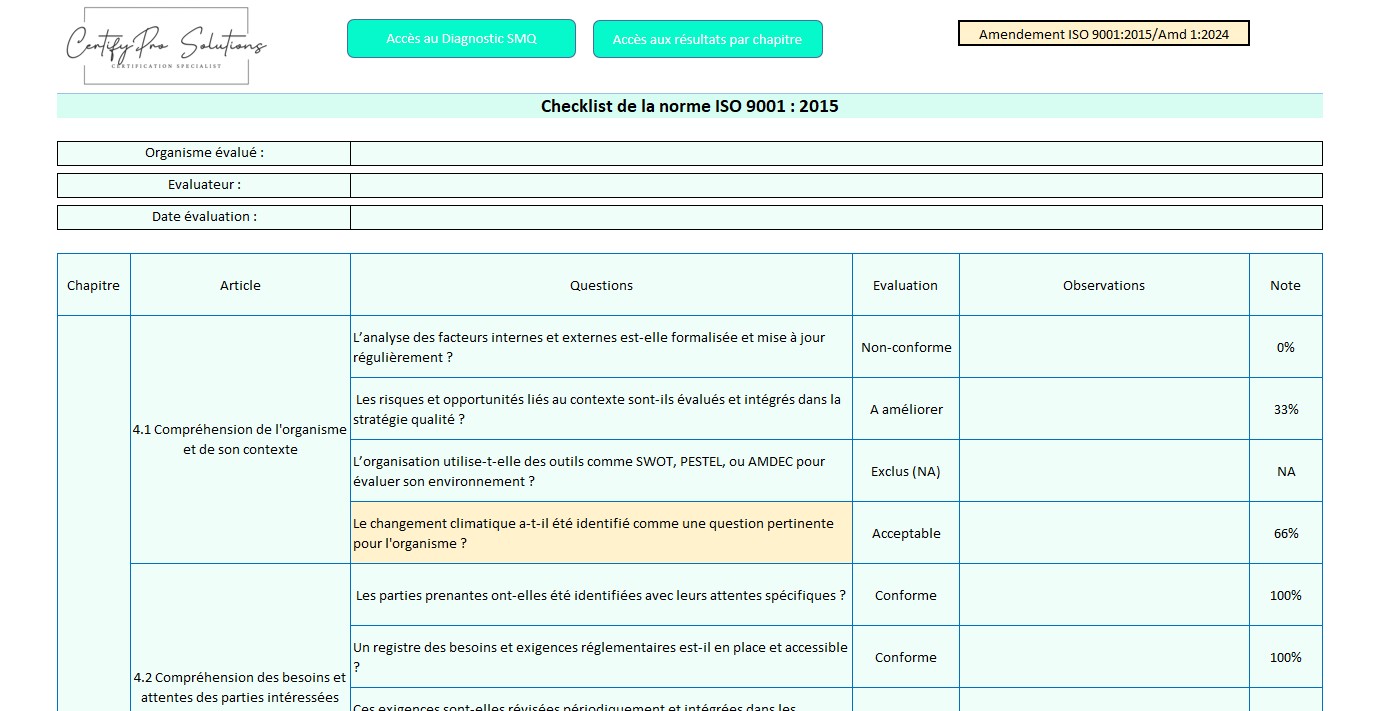Select the 4.2 Compréhension des besoins article cell
1374x711 pixels.
pos(240,638)
